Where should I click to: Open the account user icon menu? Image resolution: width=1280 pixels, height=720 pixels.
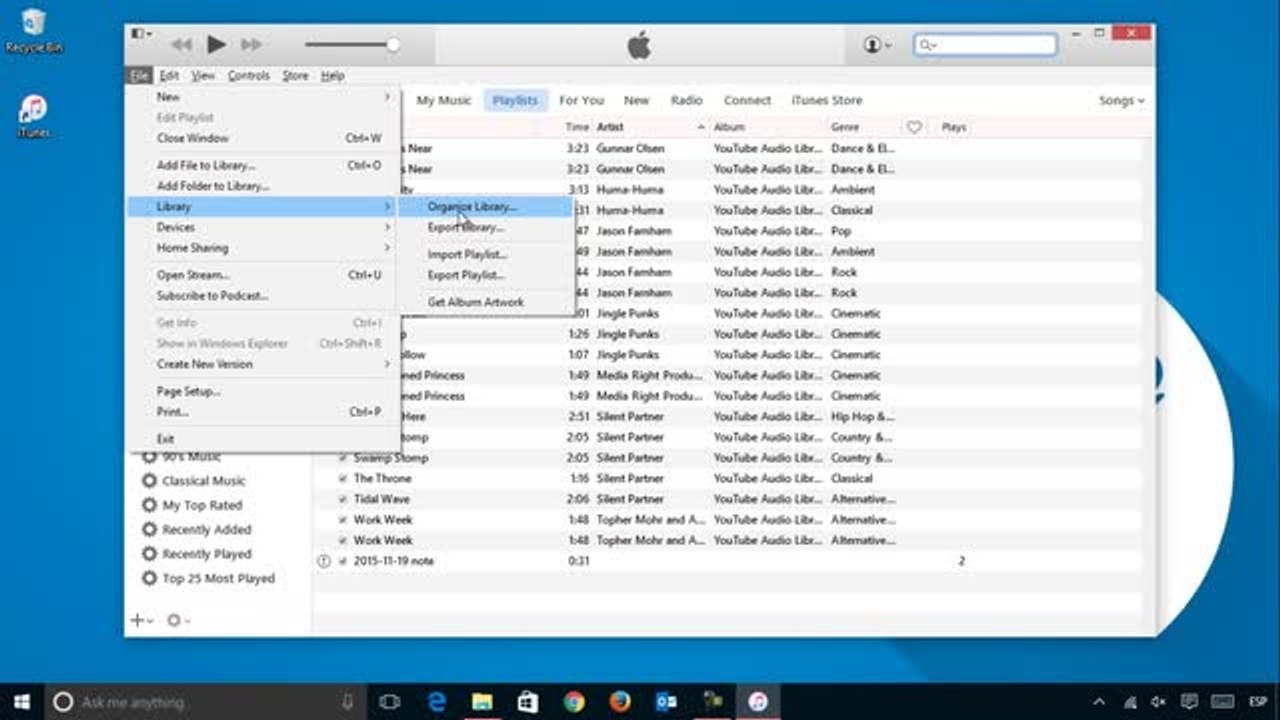(x=877, y=45)
